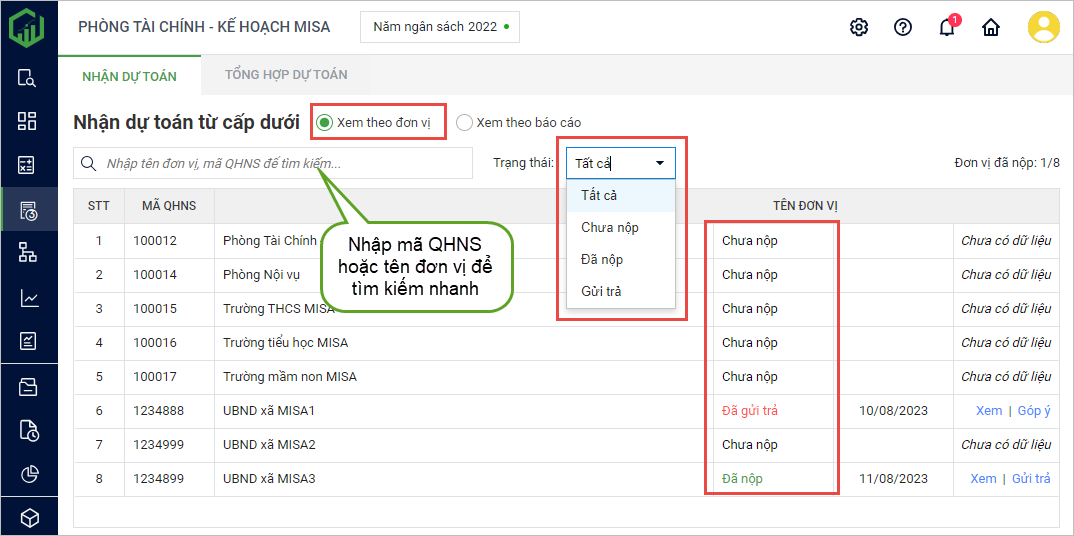Viewport: 1074px width, 536px height.
Task: Open the user avatar menu
Action: click(1043, 27)
